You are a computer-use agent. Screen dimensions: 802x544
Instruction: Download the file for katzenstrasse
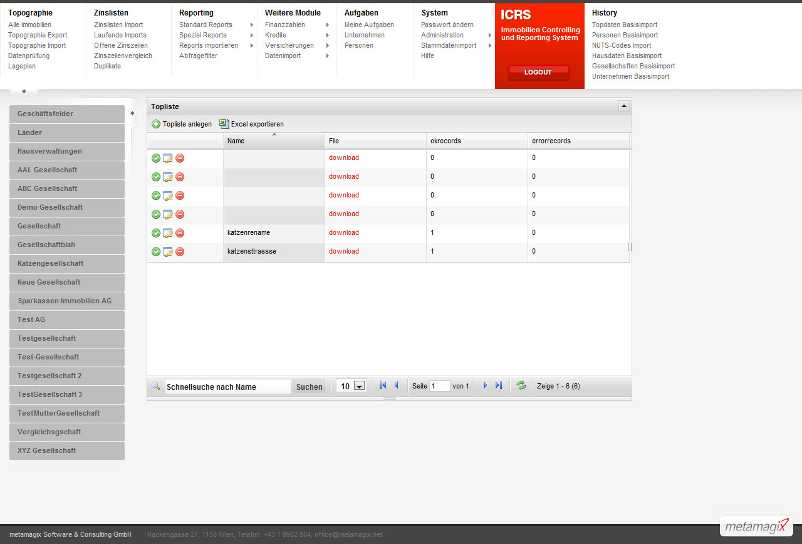(344, 252)
